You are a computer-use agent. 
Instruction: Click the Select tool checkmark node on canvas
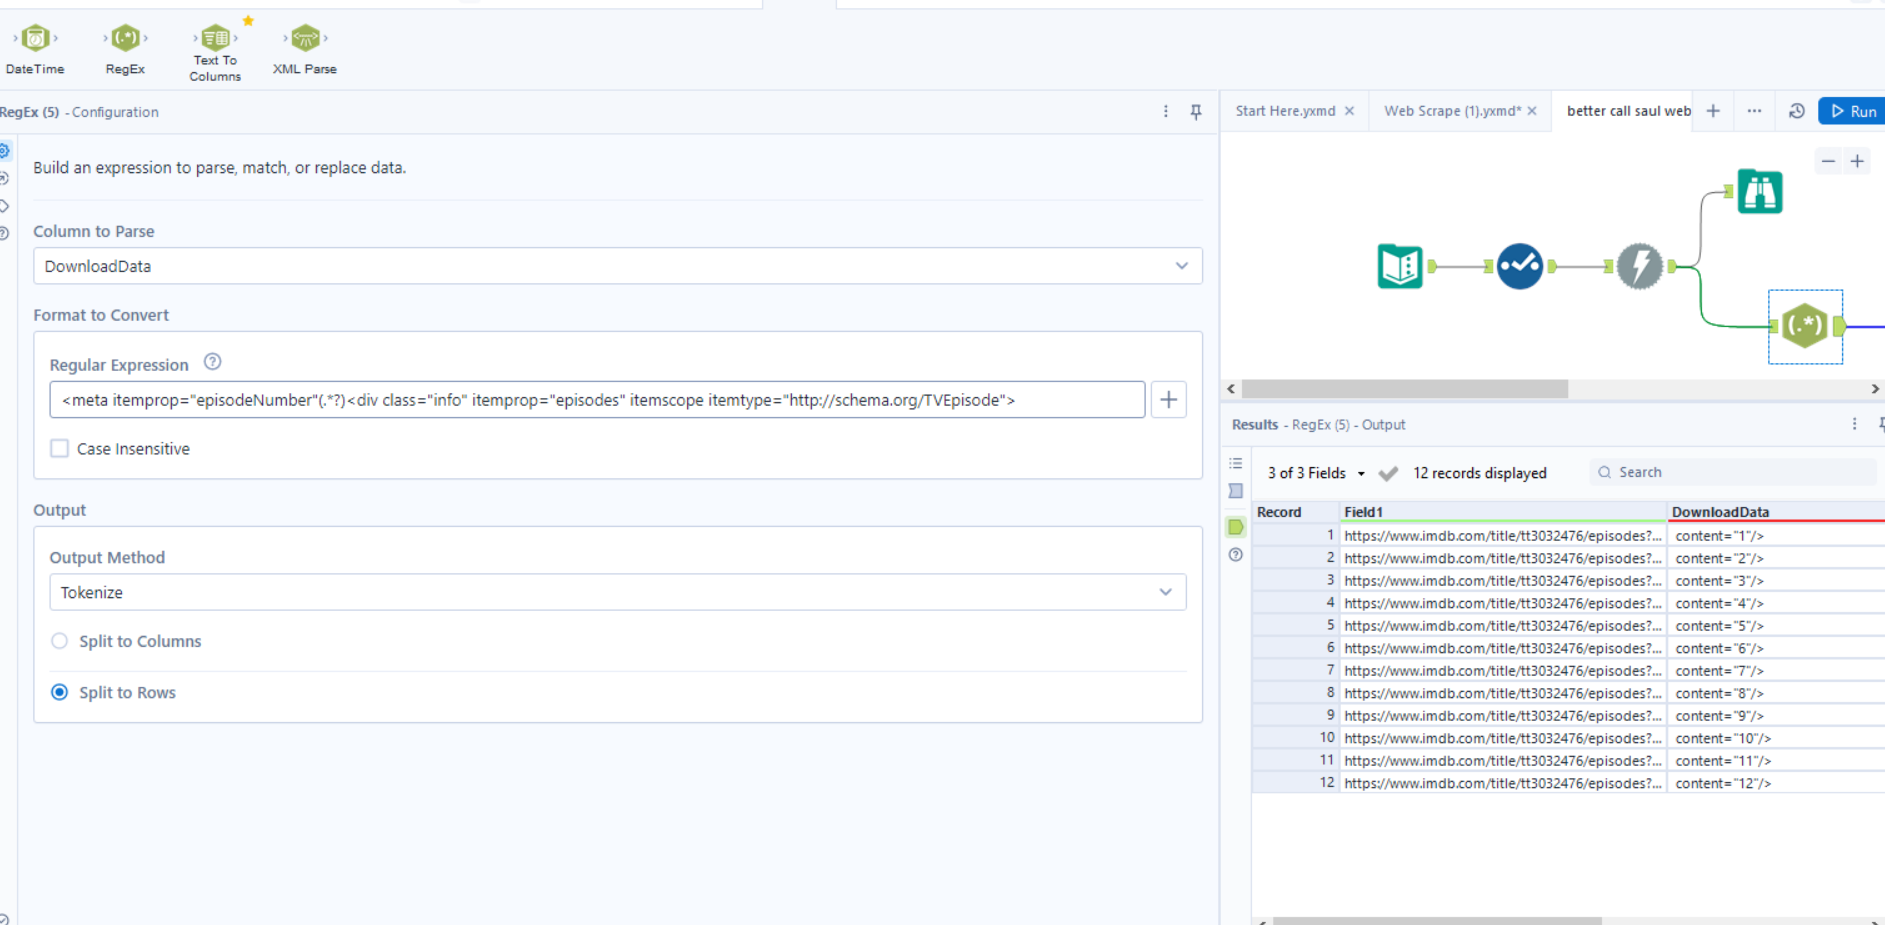(x=1519, y=266)
